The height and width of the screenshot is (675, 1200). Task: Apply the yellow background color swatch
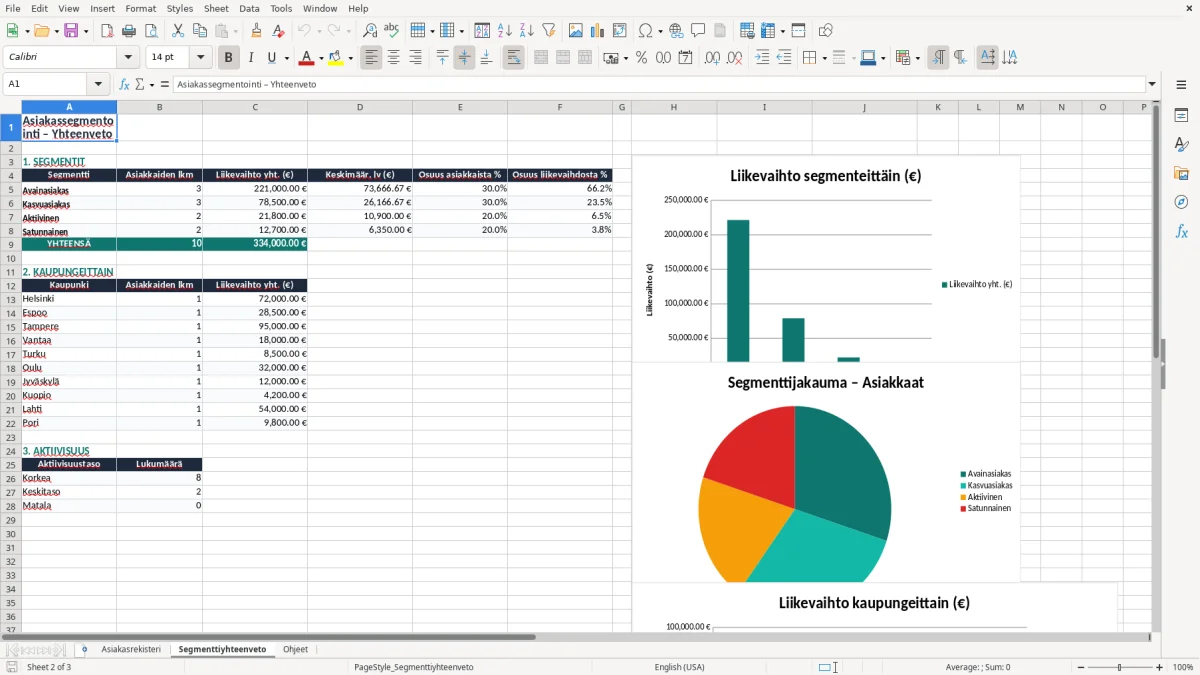tap(335, 58)
